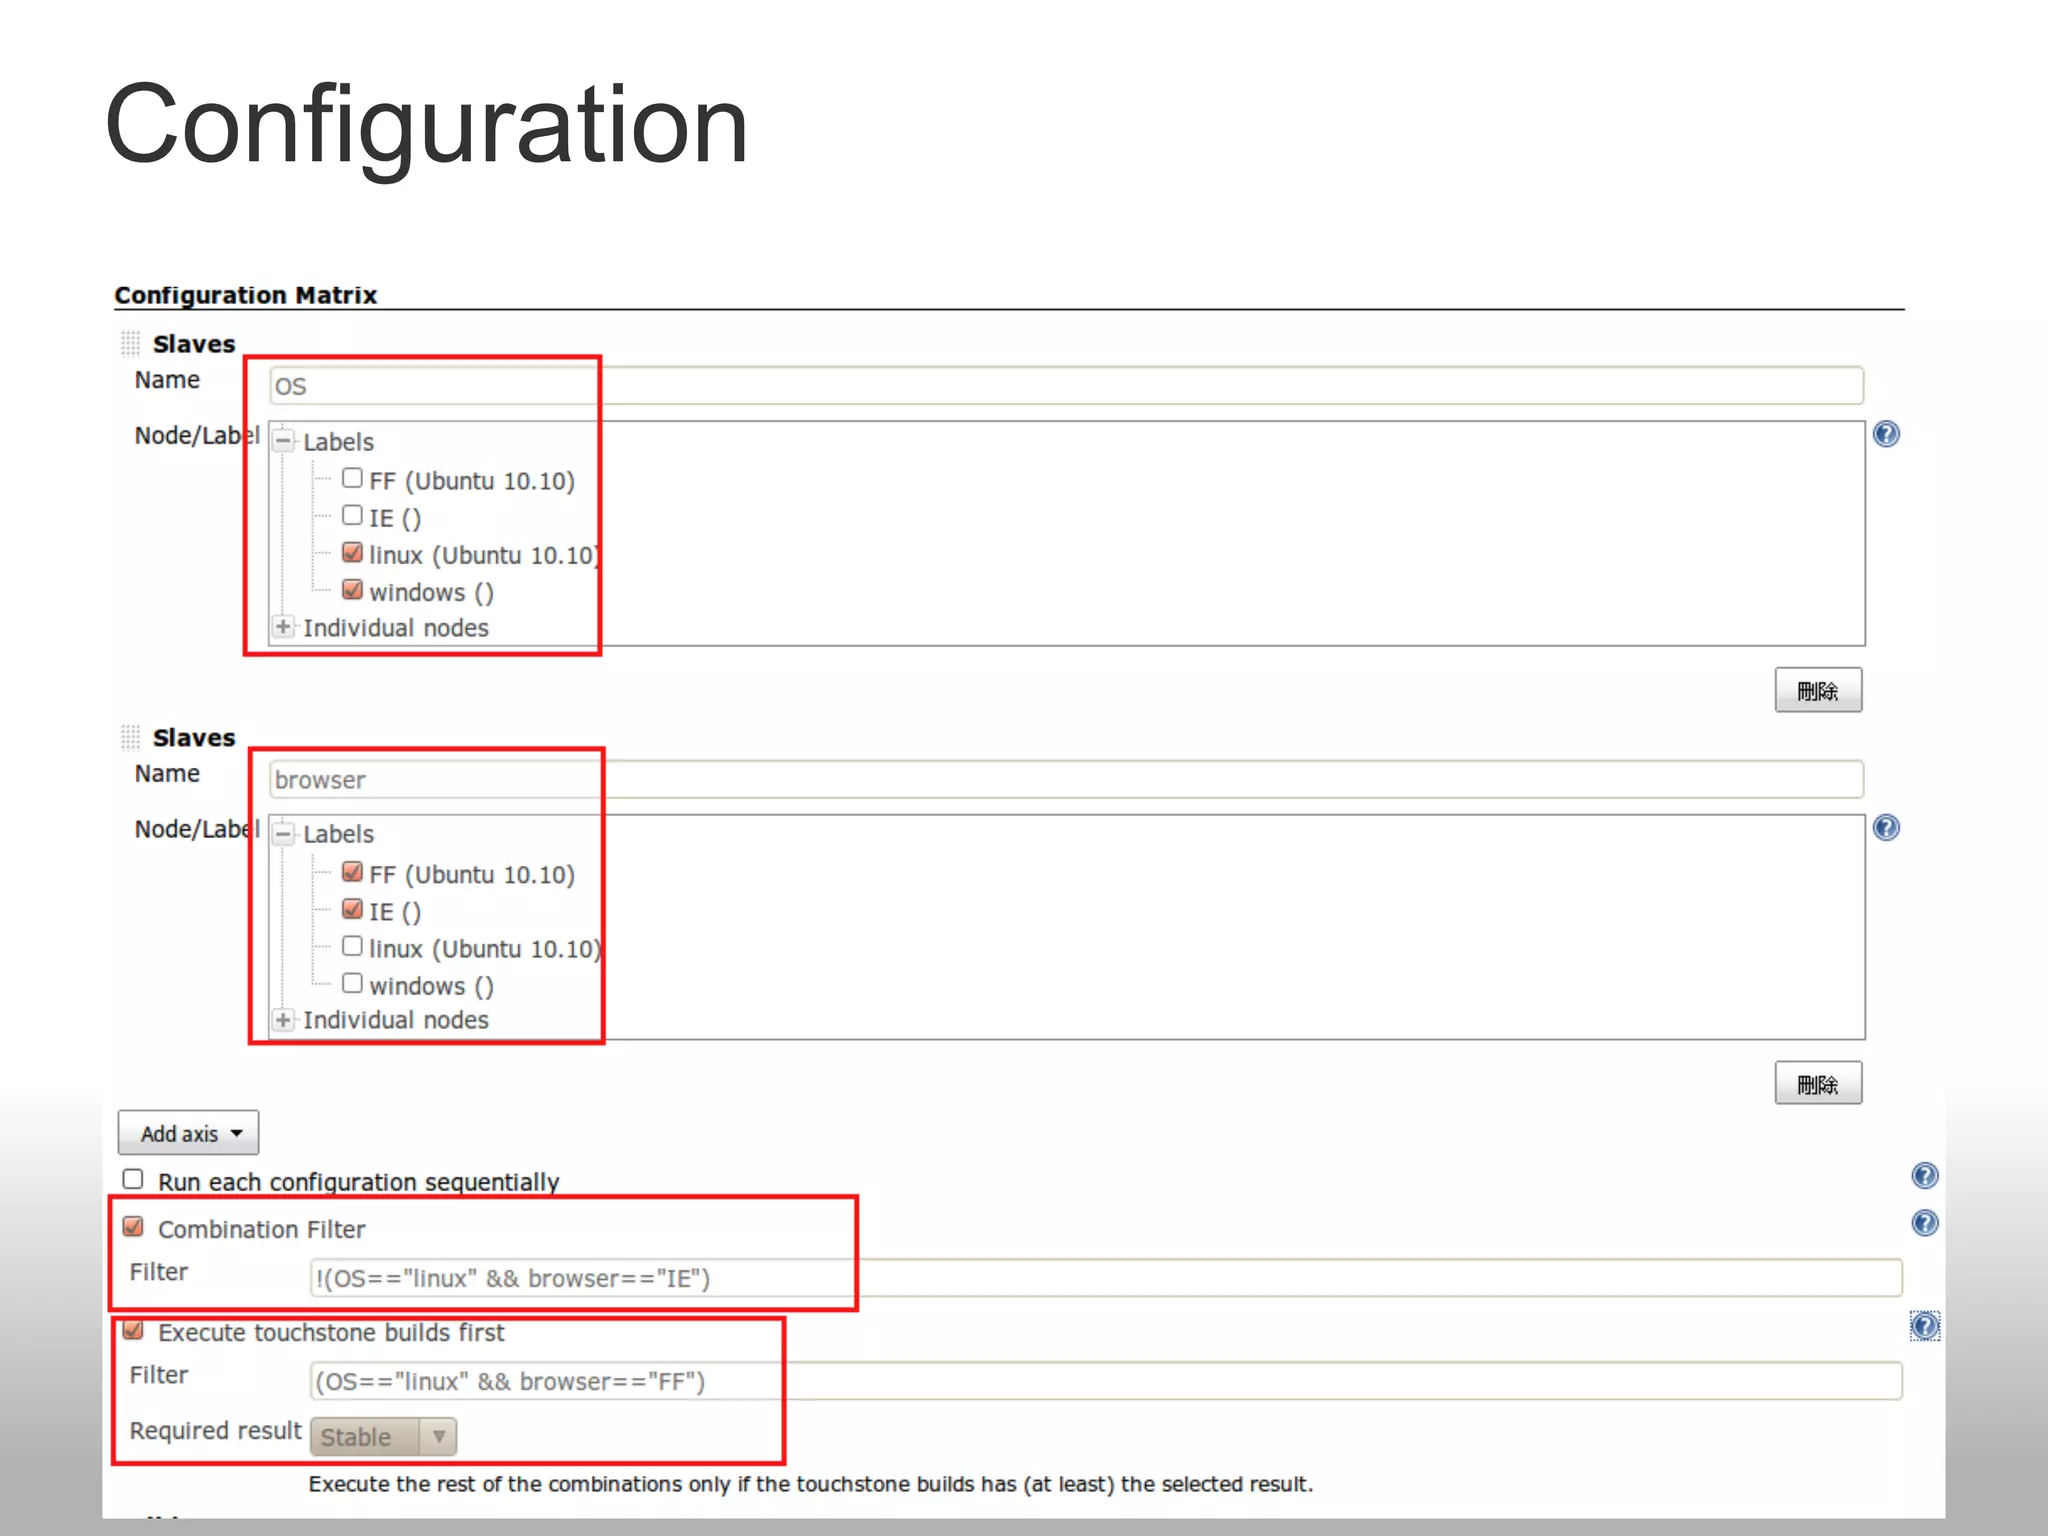Screen dimensions: 2048x1536
Task: Click help icon beside OS Node/Label box
Action: tap(1886, 434)
